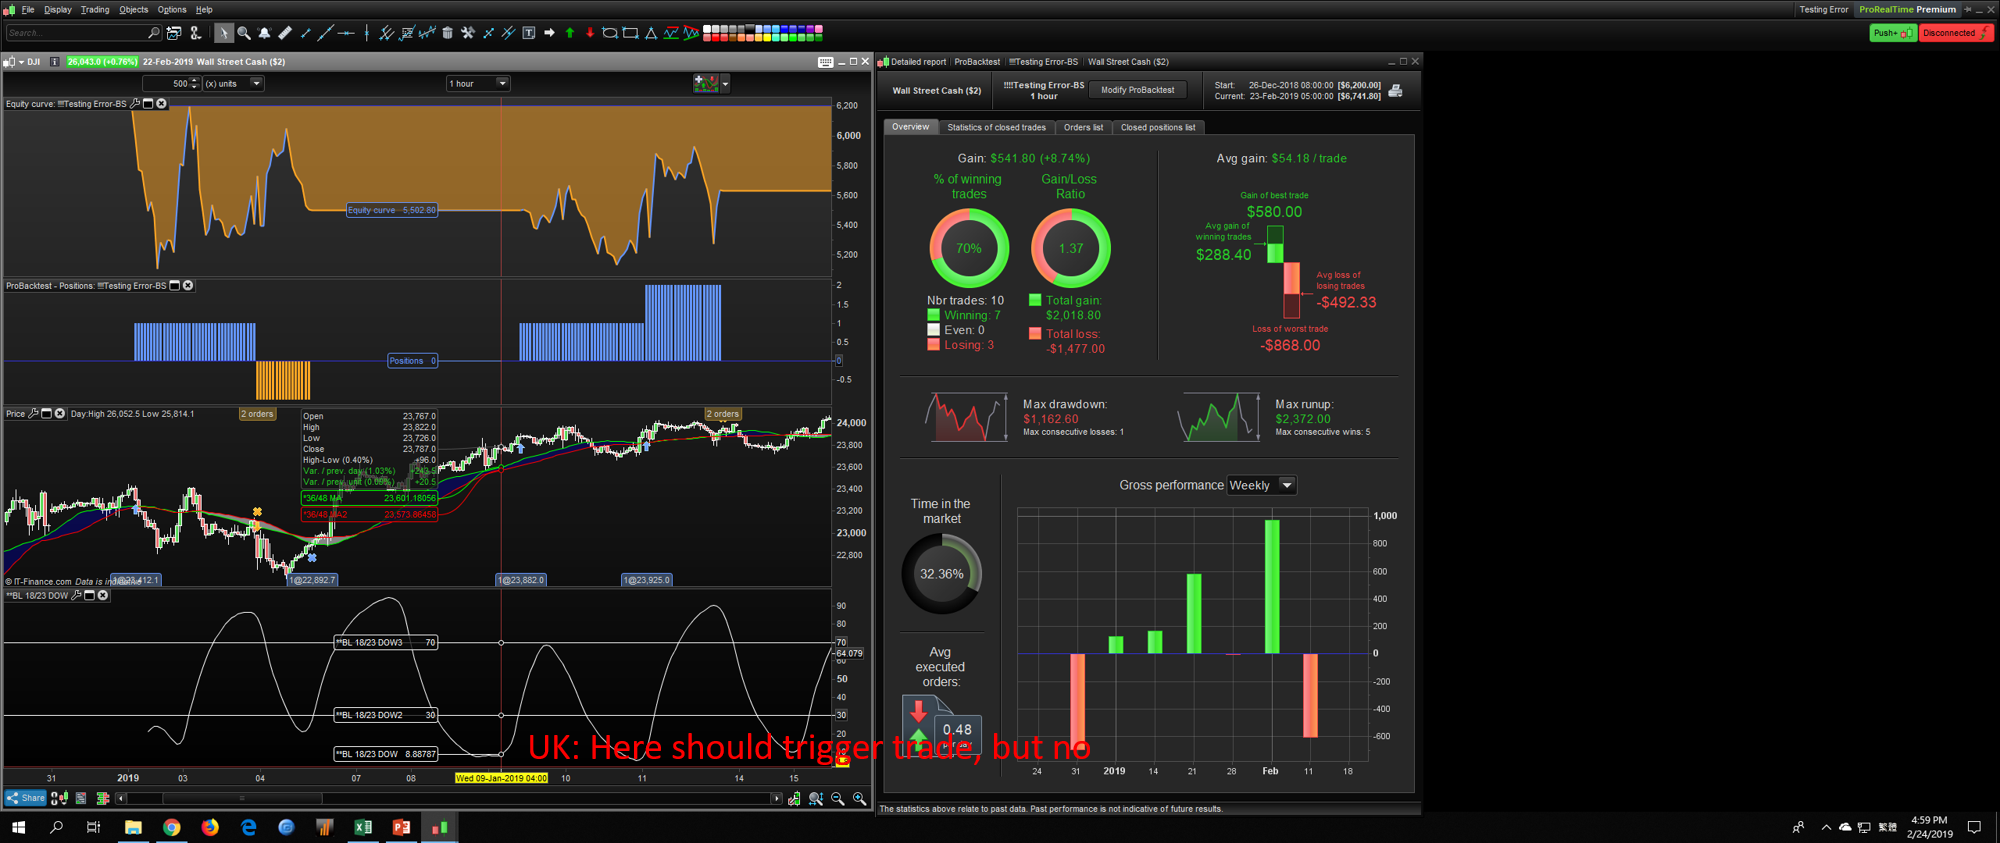Click the chart horizontal scrollbar thumb
This screenshot has height=843, width=2000.
point(242,798)
